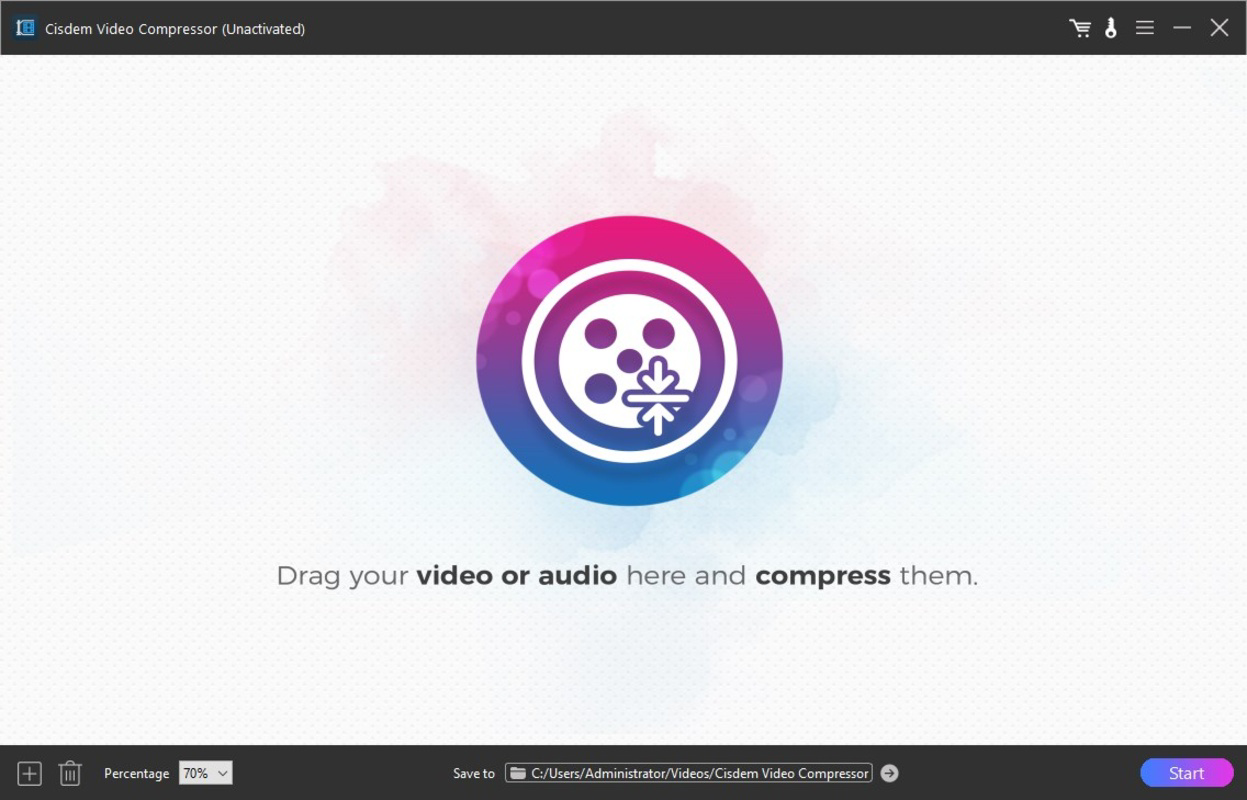Click the Percentage dropdown chevron

(x=222, y=772)
